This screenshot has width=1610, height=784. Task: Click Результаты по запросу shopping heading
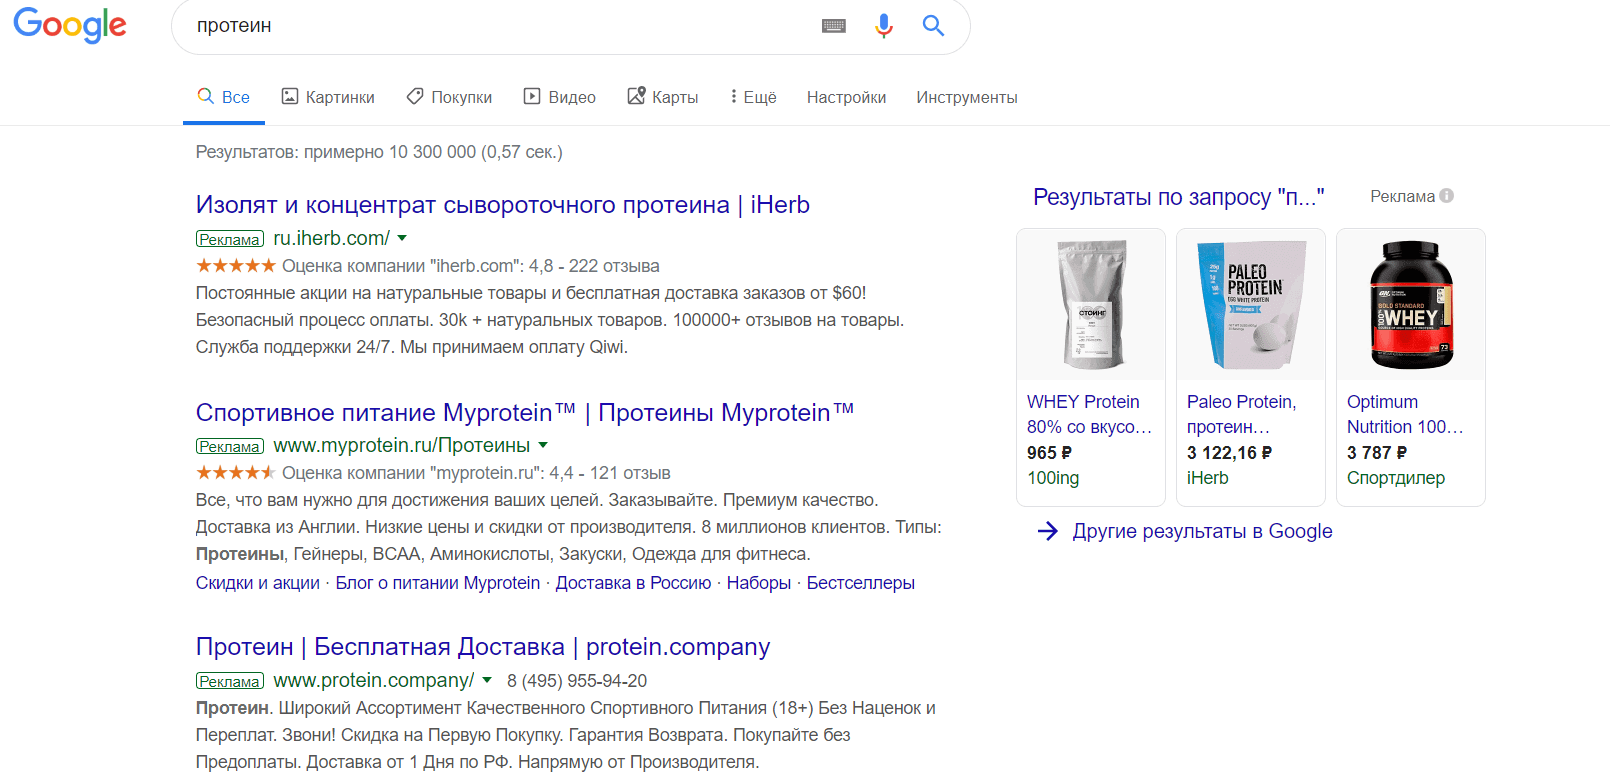pos(1179,197)
